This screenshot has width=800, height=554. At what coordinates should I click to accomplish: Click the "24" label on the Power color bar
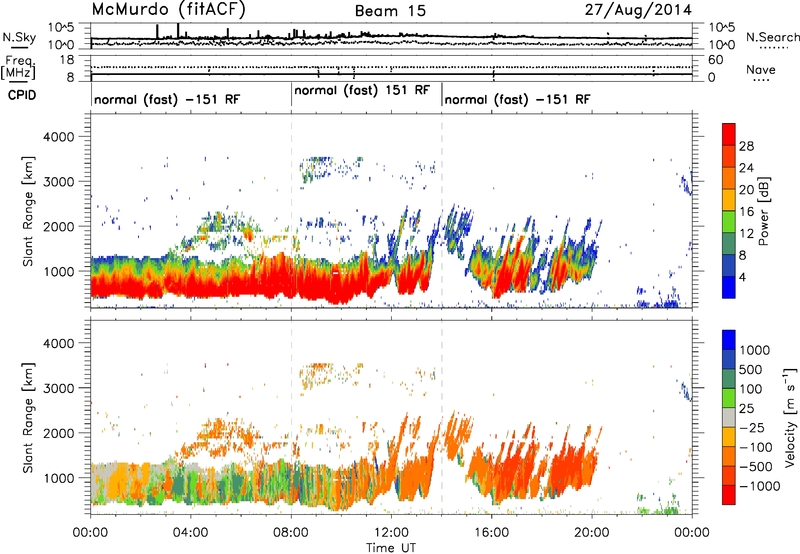tap(746, 168)
